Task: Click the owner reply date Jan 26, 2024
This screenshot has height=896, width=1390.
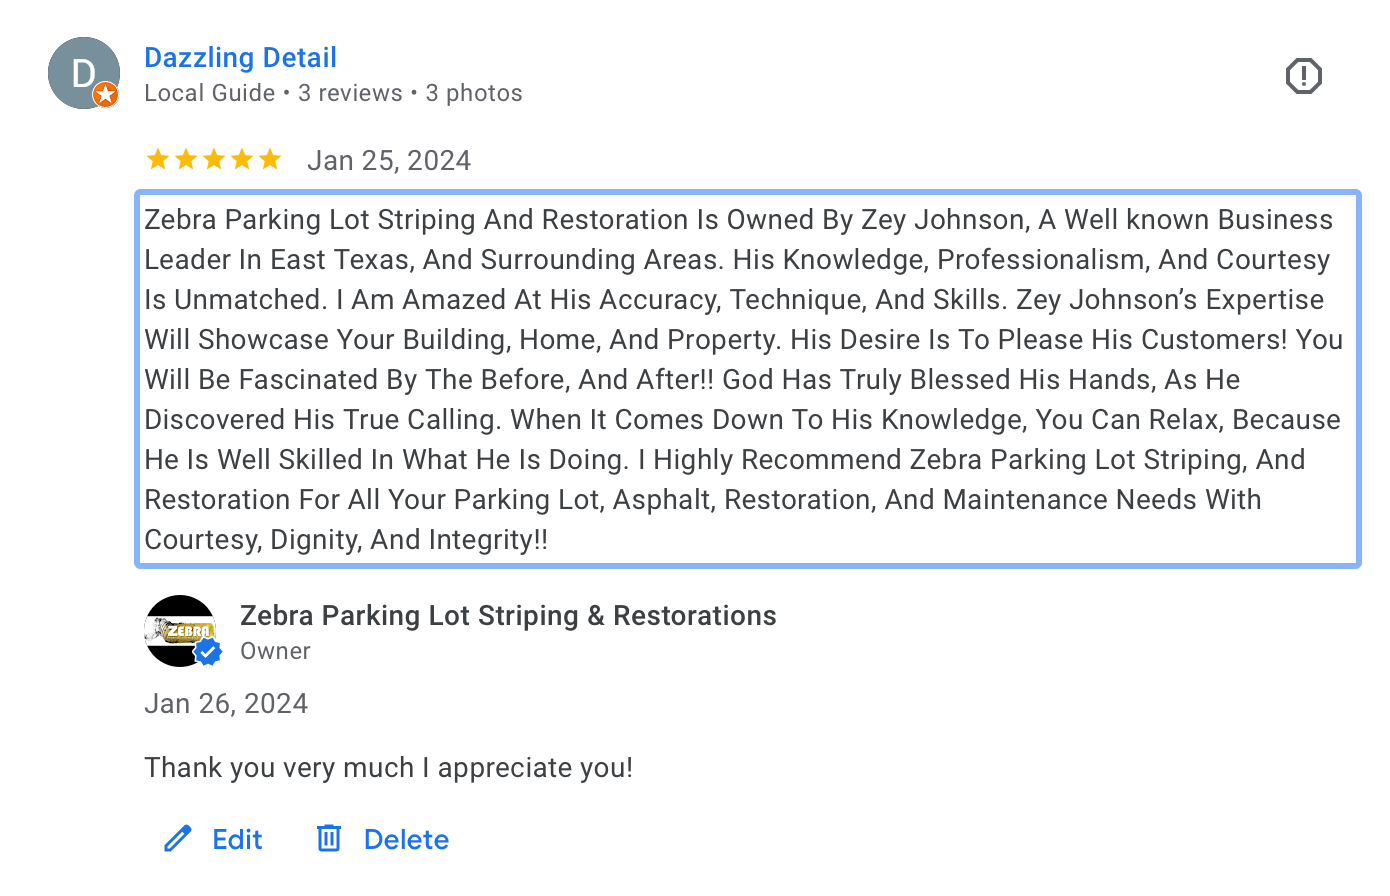Action: pos(226,704)
